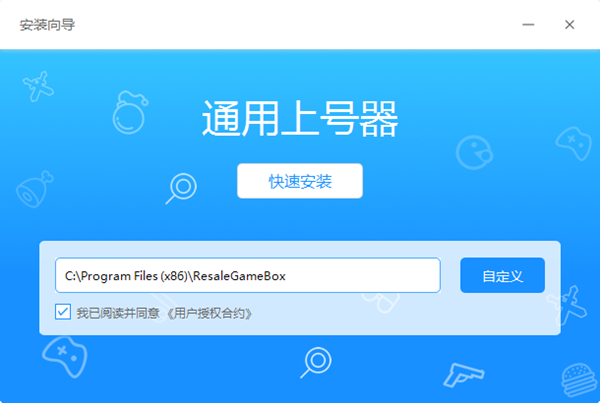Minimize the installer wizard window
The image size is (600, 403).
(x=525, y=24)
